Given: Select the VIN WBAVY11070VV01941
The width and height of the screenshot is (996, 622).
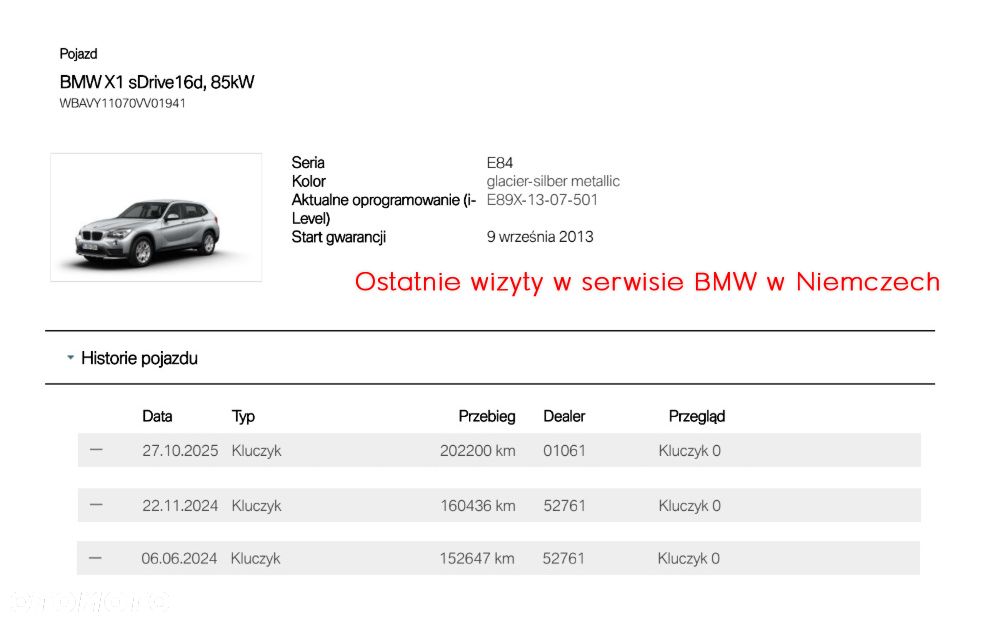Looking at the screenshot, I should (x=123, y=103).
